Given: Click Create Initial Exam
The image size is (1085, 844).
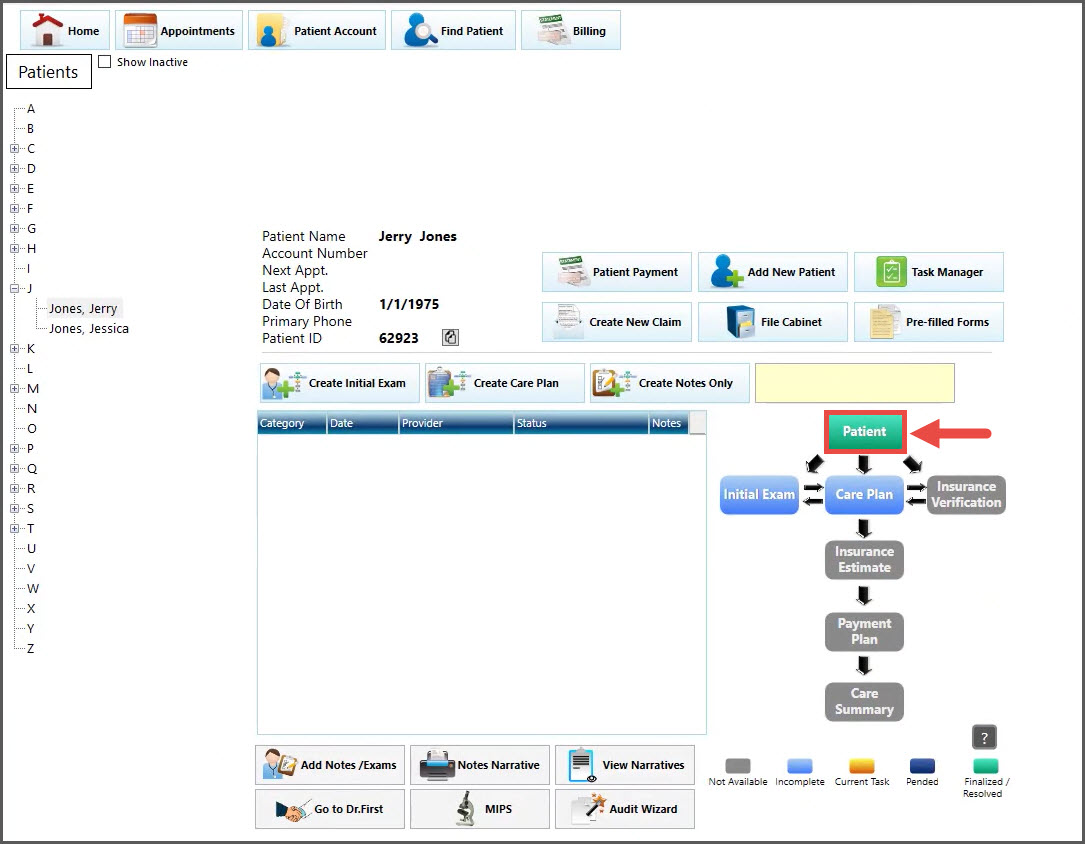Looking at the screenshot, I should [340, 383].
